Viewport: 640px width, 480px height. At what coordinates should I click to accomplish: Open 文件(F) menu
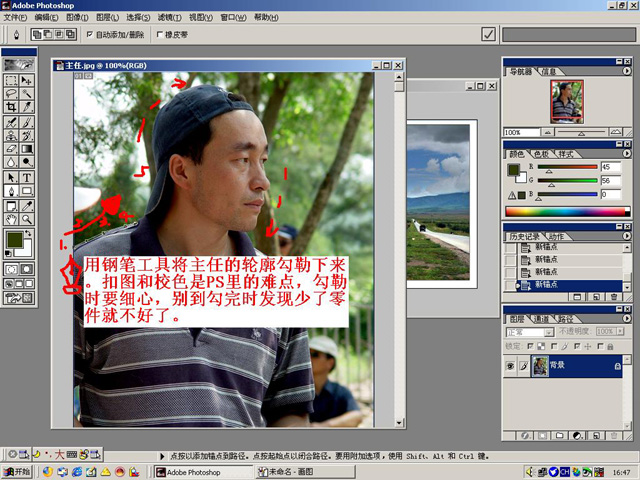15,18
